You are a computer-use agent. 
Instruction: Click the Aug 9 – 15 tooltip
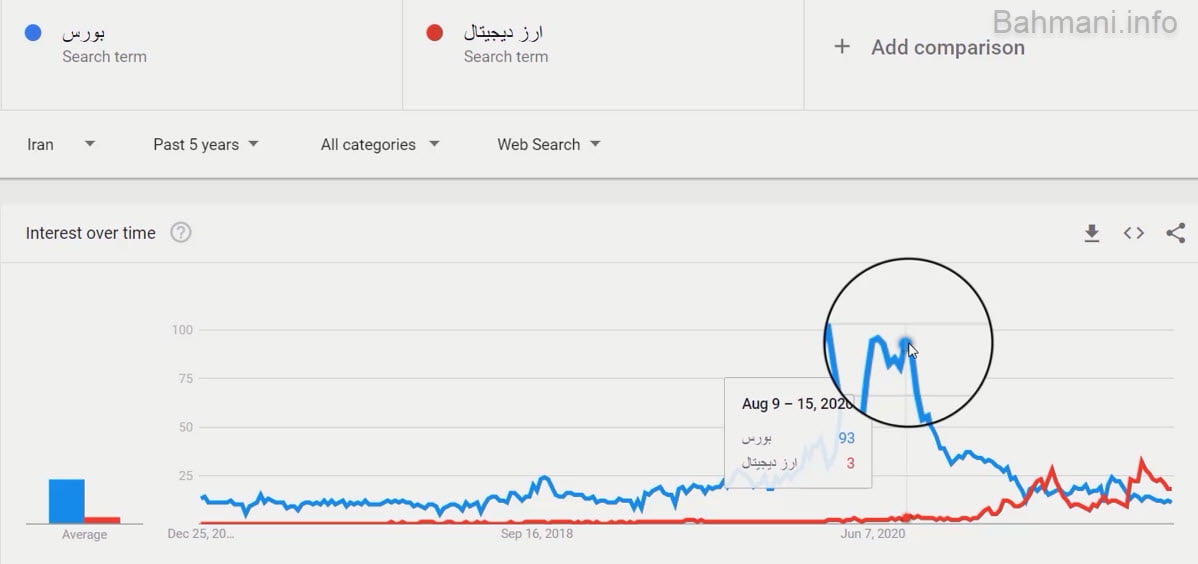(798, 433)
